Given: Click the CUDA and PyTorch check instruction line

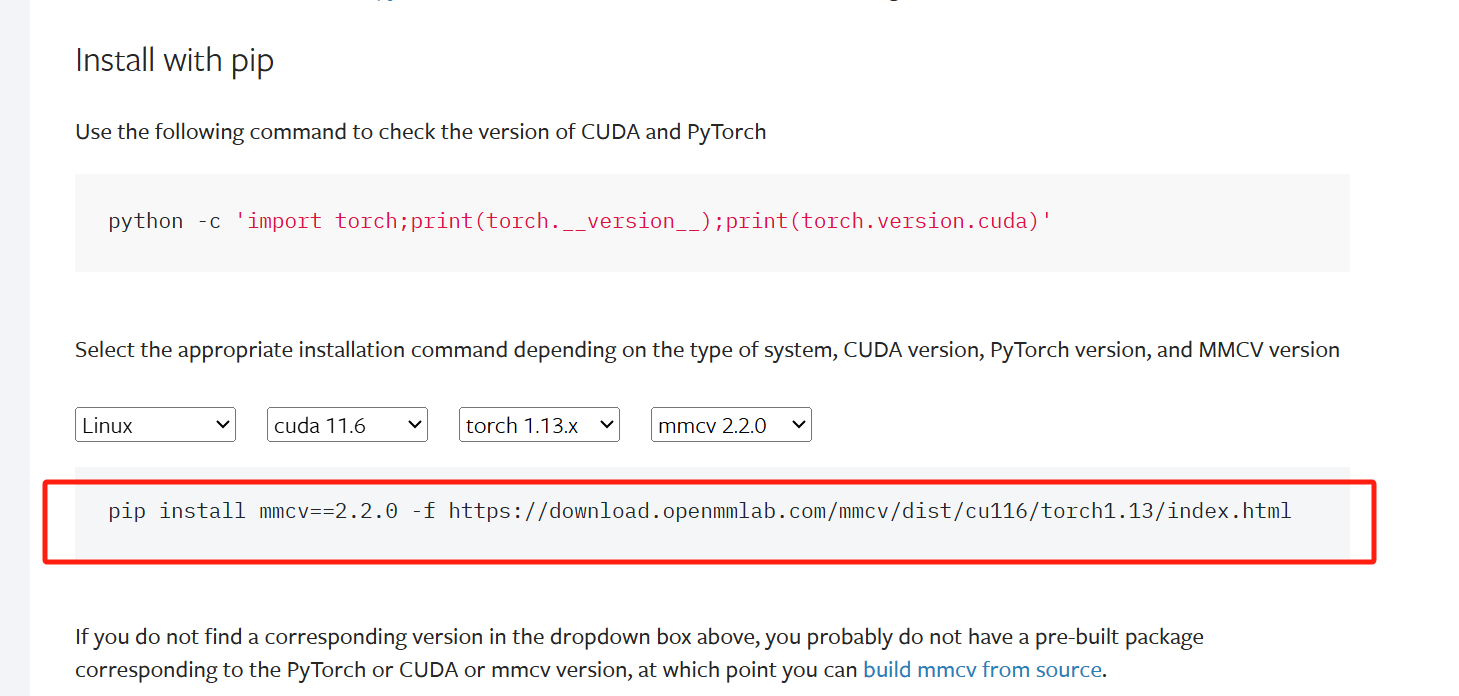Looking at the screenshot, I should 419,131.
